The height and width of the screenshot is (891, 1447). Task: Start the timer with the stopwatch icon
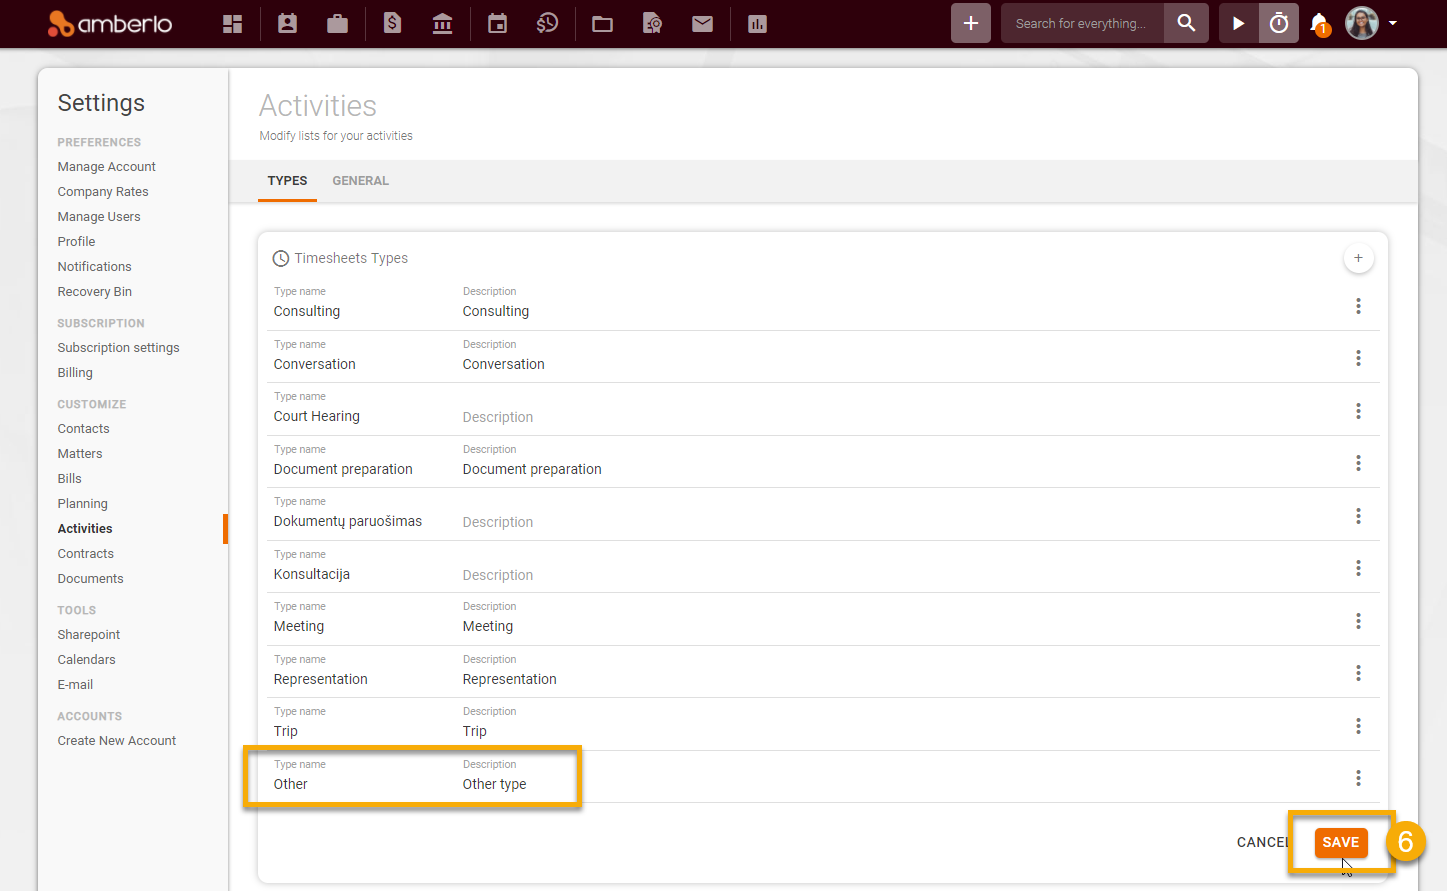[x=1278, y=22]
